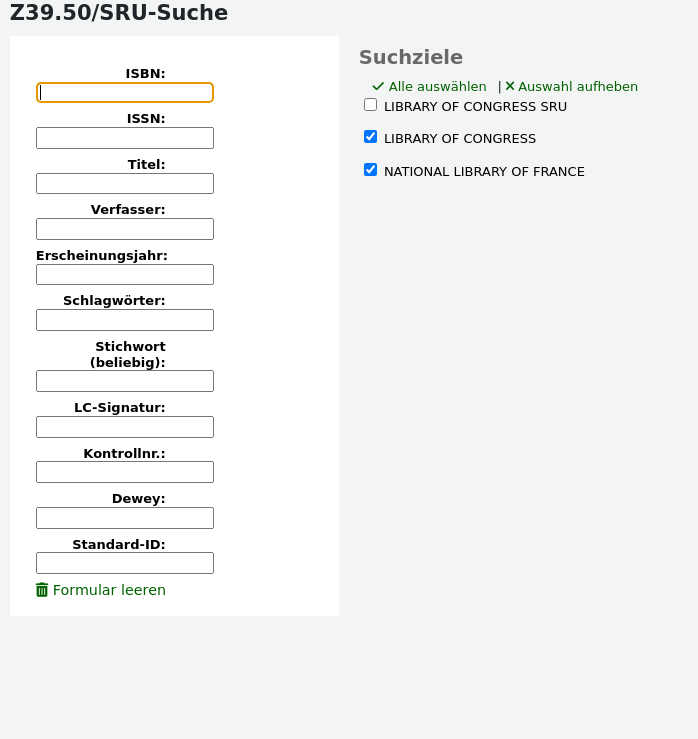
Task: Click the Verfasser input field
Action: pyautogui.click(x=125, y=229)
